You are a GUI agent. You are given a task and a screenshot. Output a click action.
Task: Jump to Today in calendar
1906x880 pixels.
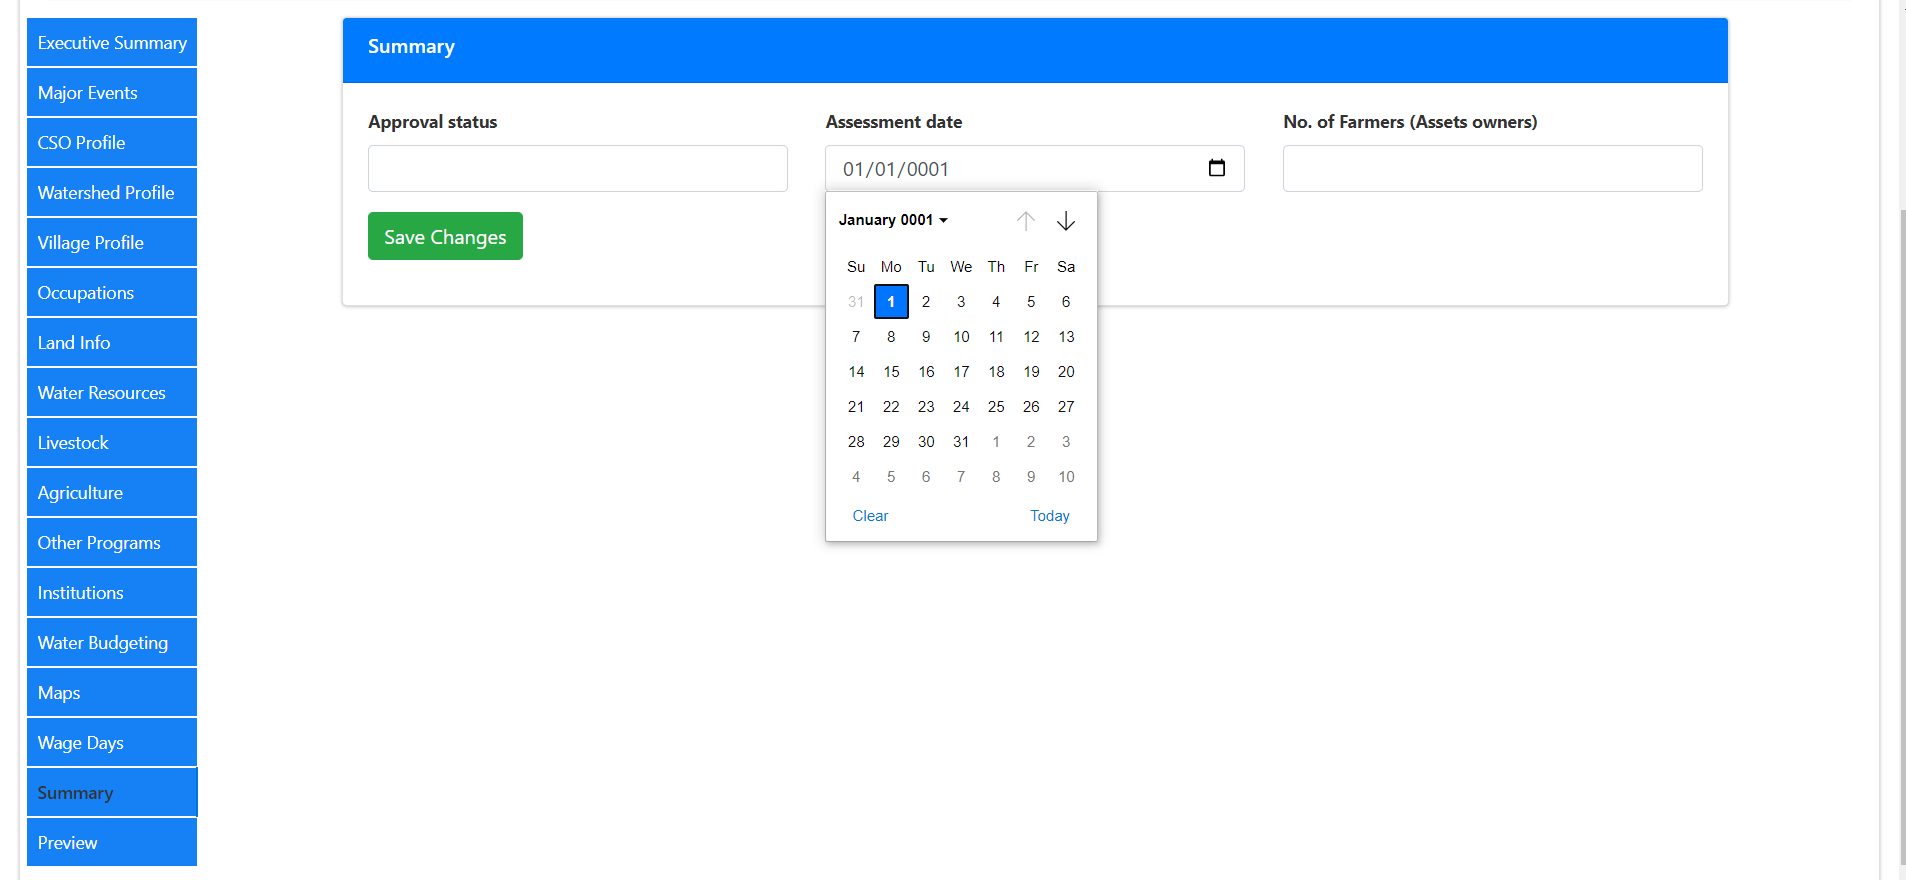1050,516
